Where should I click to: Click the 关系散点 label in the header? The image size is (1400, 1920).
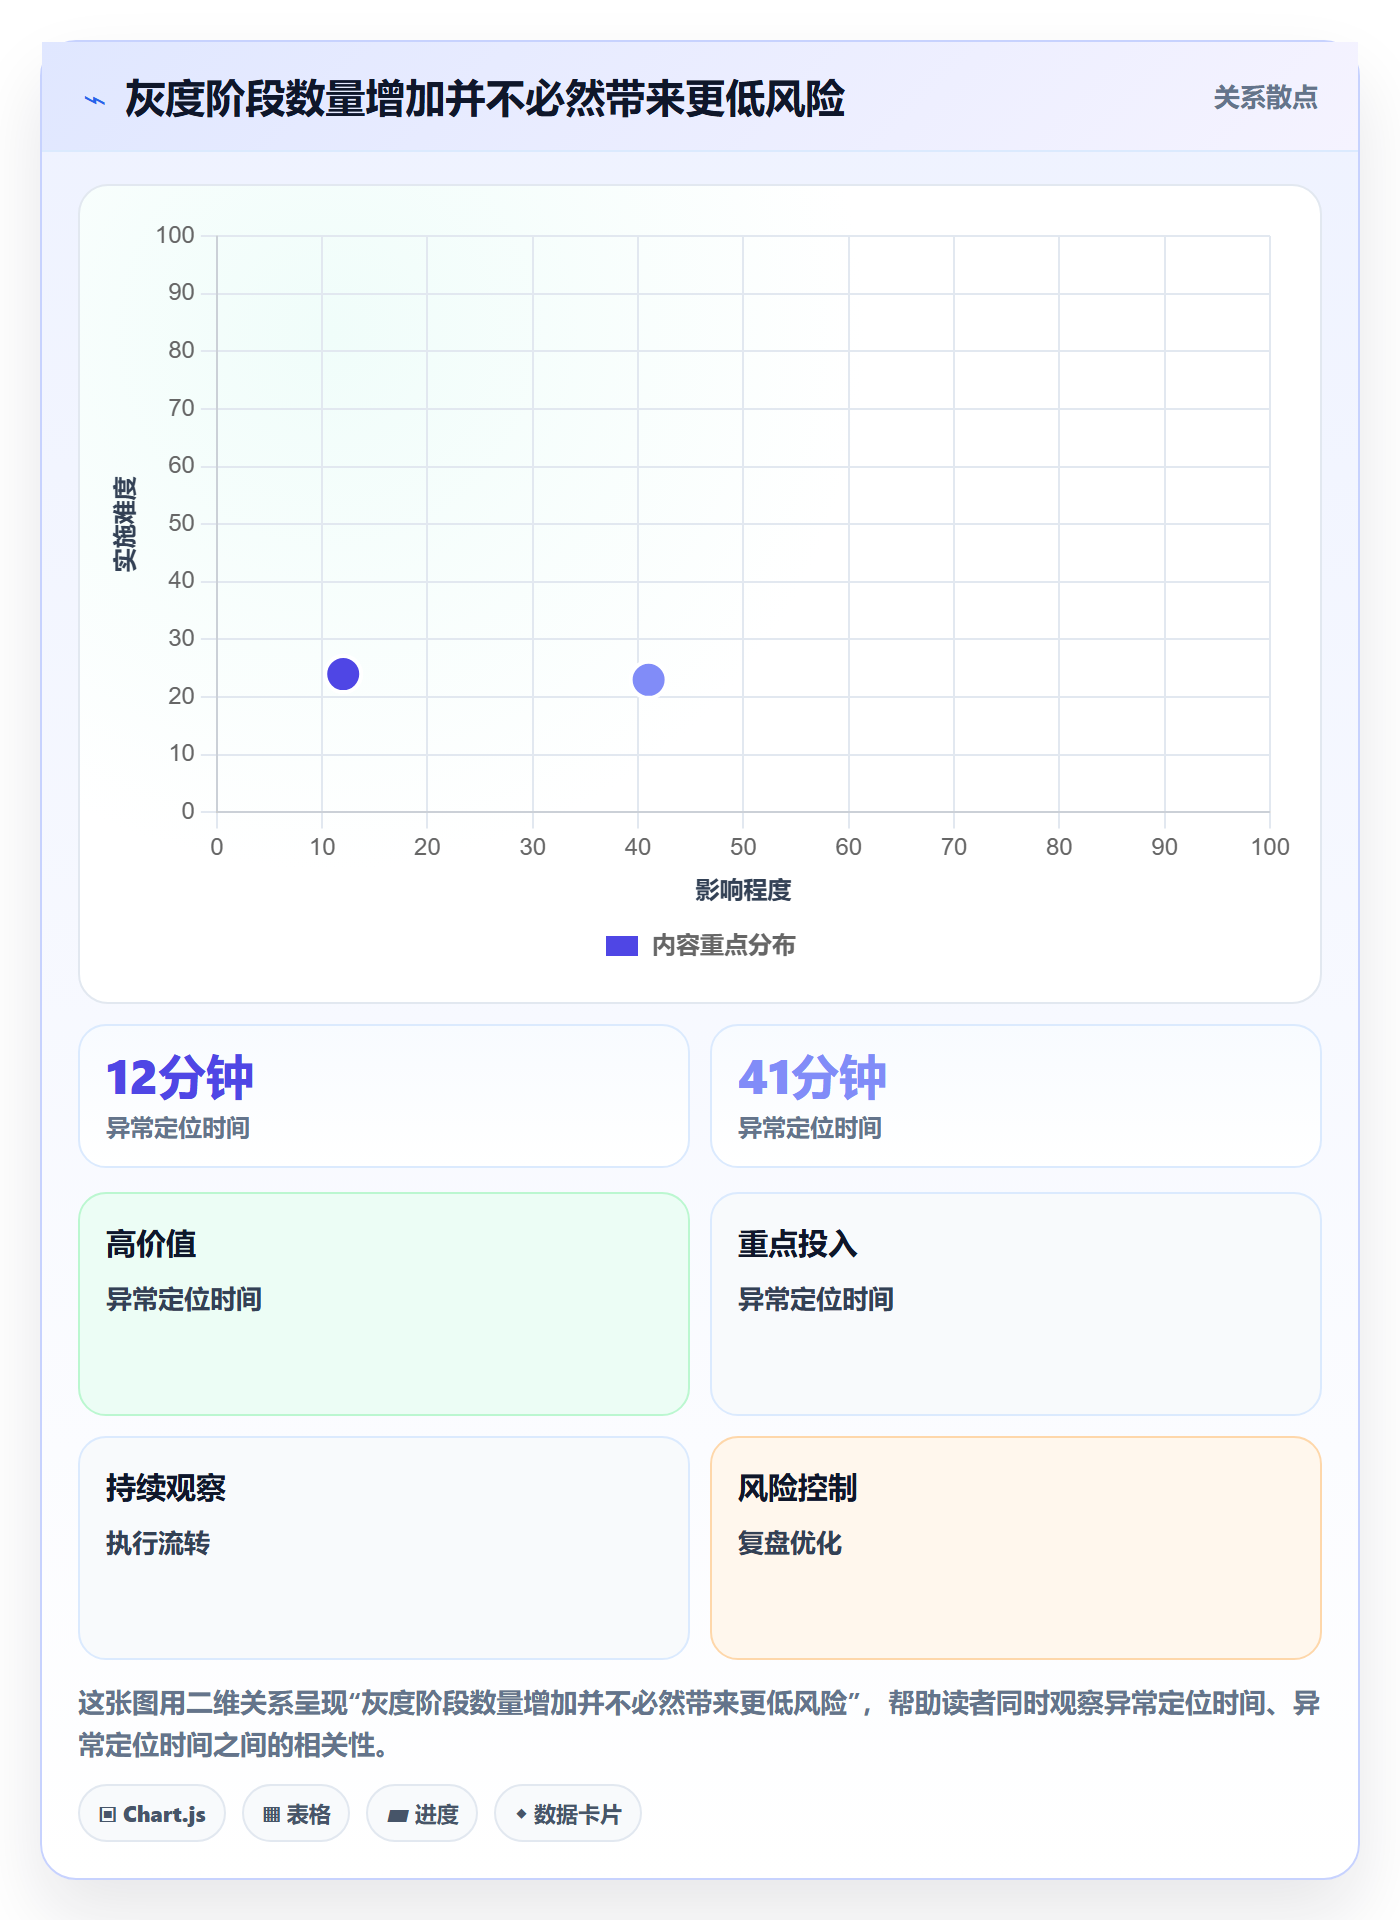[1265, 98]
